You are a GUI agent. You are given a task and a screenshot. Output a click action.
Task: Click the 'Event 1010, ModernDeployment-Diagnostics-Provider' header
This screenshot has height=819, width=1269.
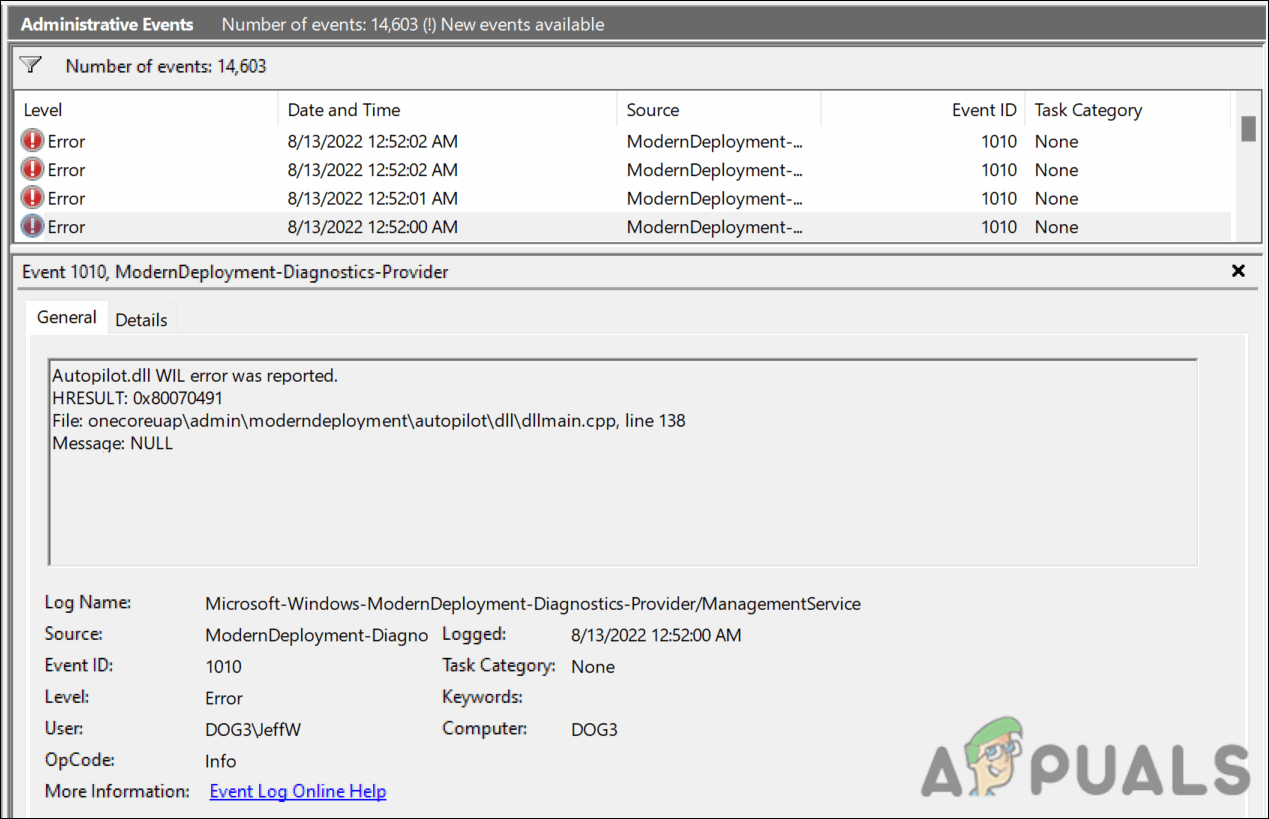235,271
